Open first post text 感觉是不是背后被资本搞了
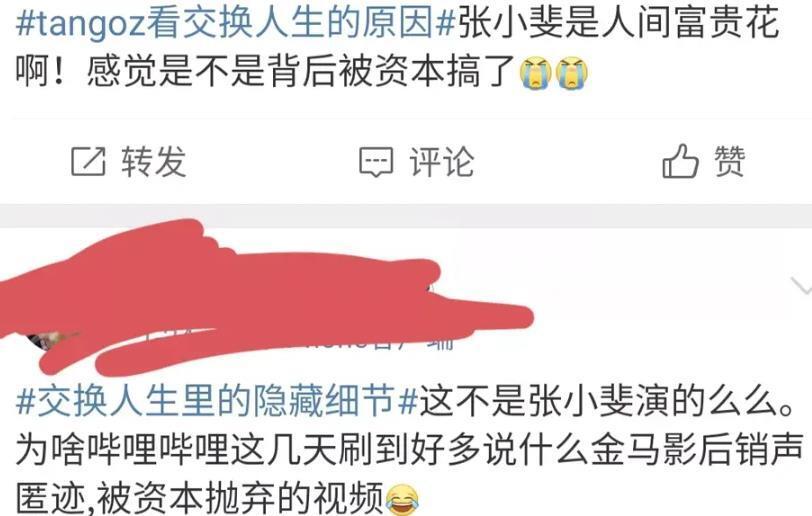The height and width of the screenshot is (516, 812). [301, 72]
